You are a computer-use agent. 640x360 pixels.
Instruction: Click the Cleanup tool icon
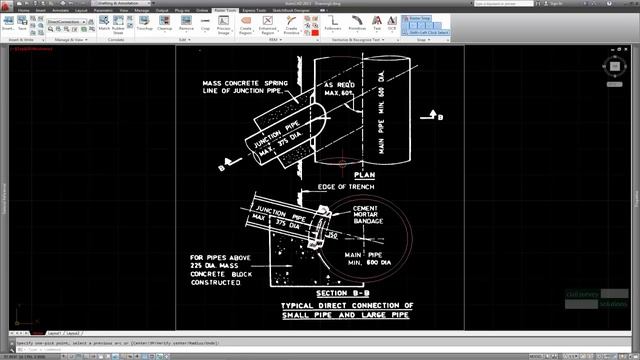pos(164,21)
